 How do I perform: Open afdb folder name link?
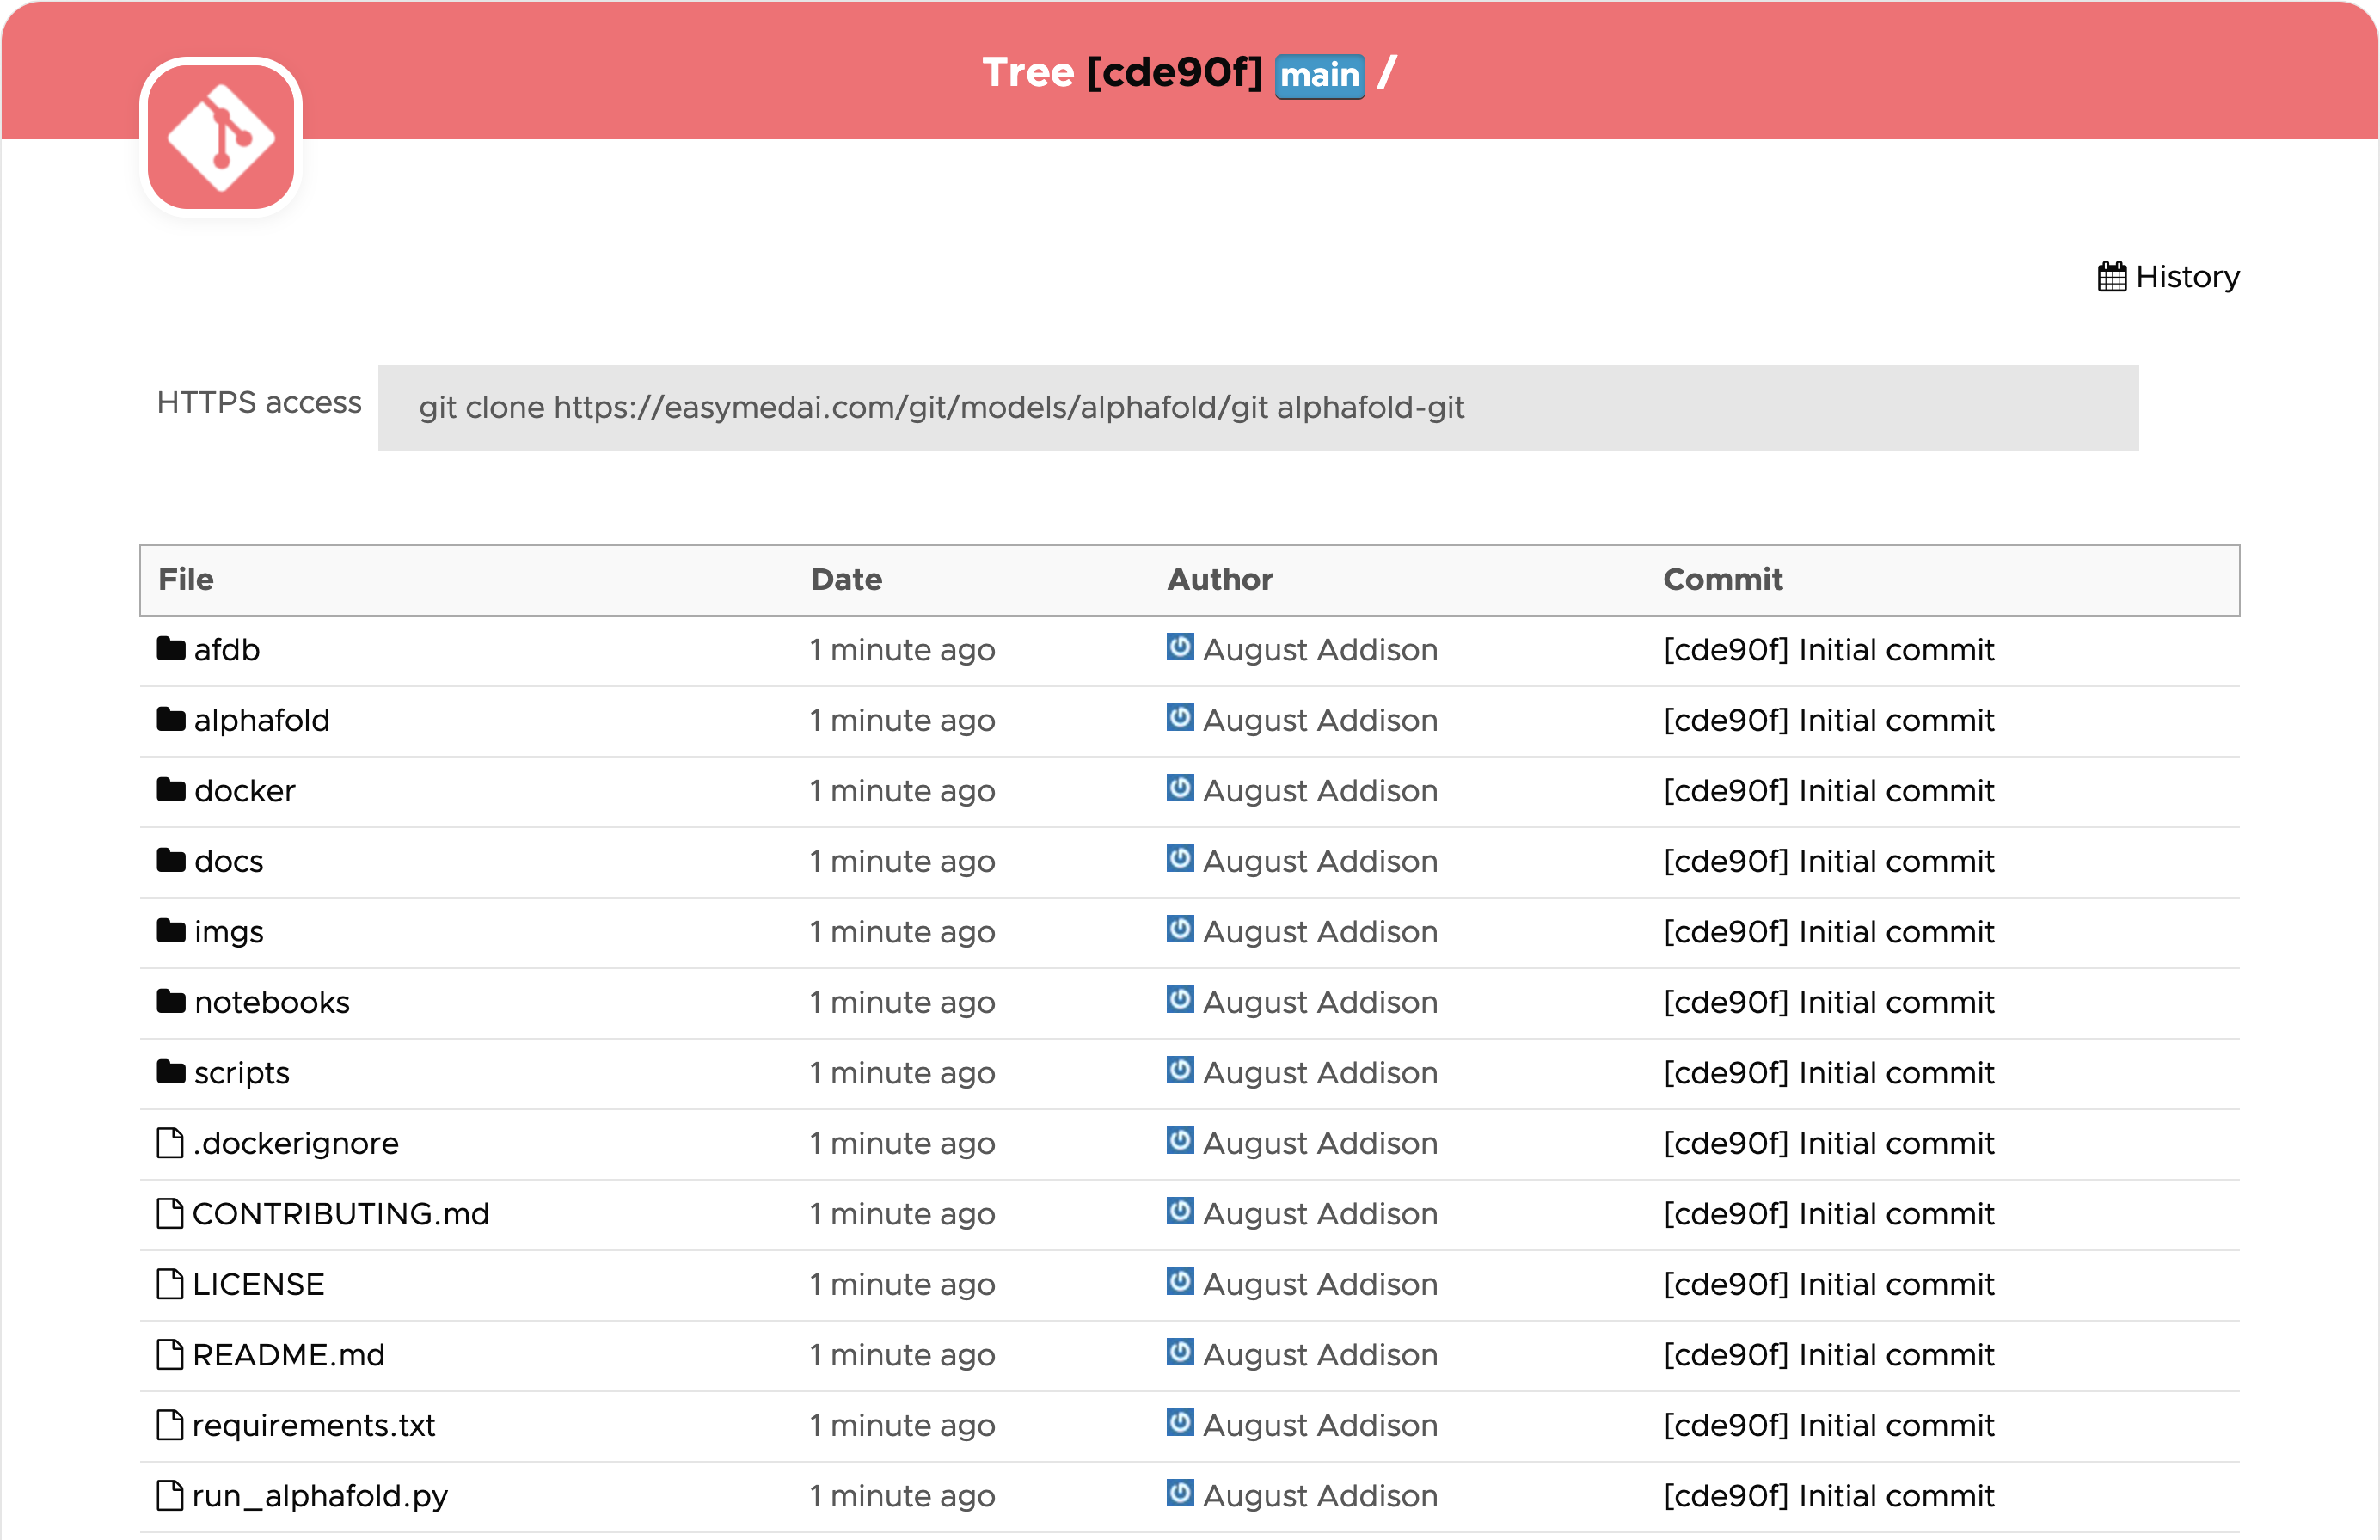[x=227, y=650]
